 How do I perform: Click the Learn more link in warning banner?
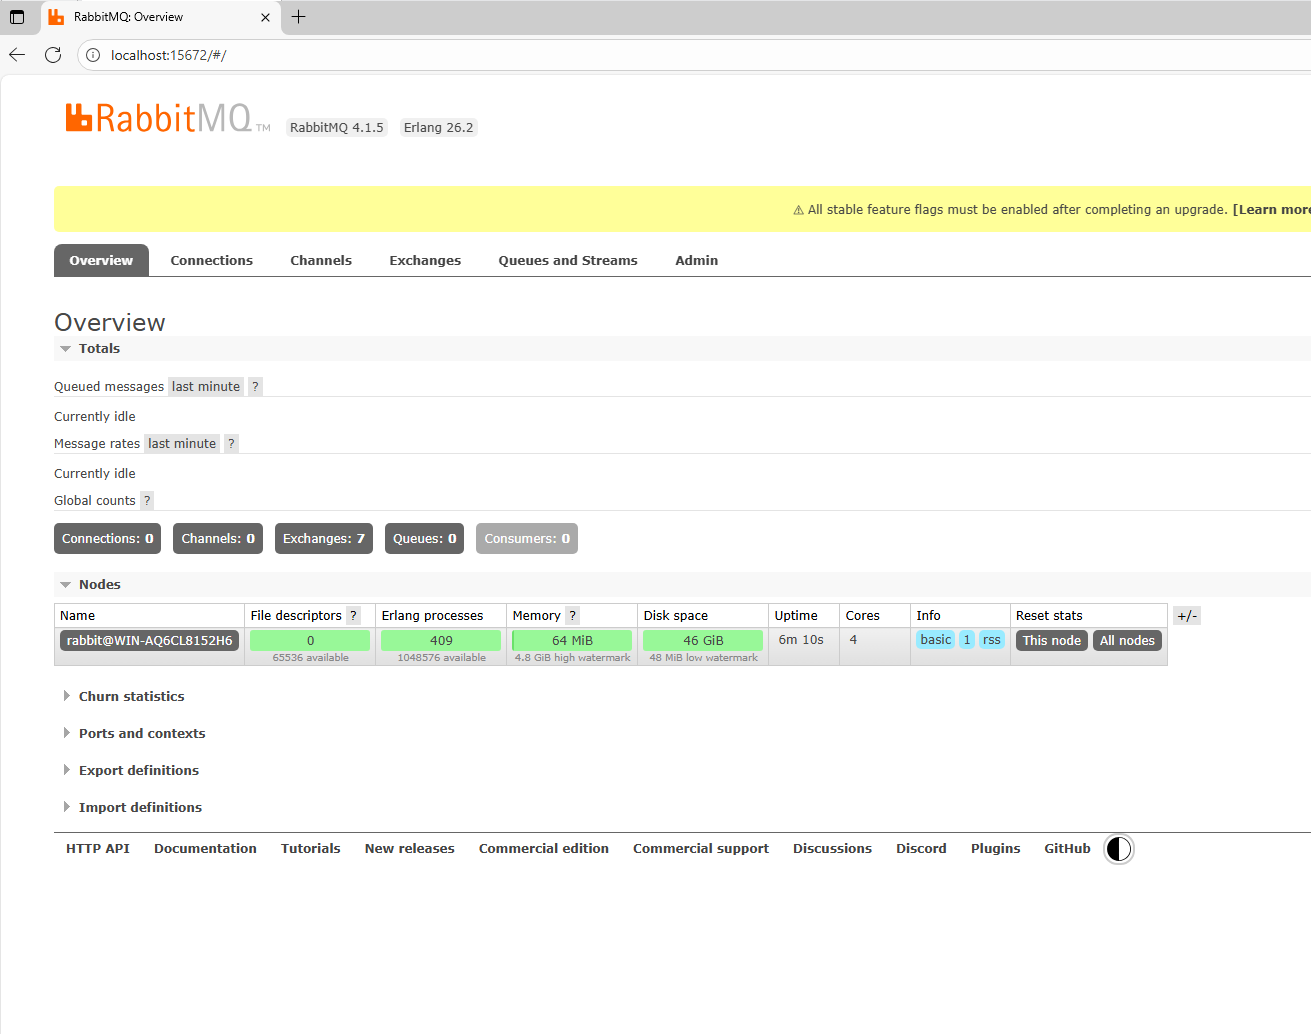click(1272, 210)
